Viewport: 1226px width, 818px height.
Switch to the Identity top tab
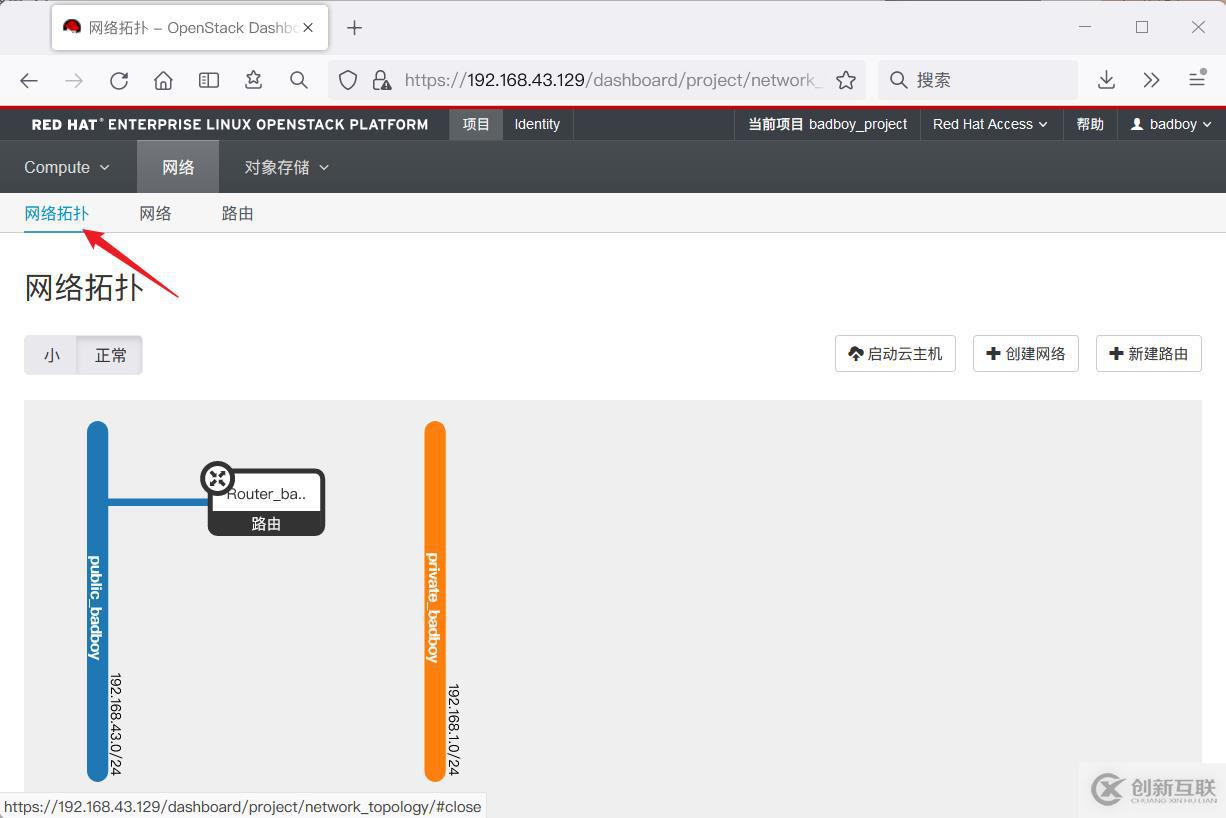tap(537, 124)
